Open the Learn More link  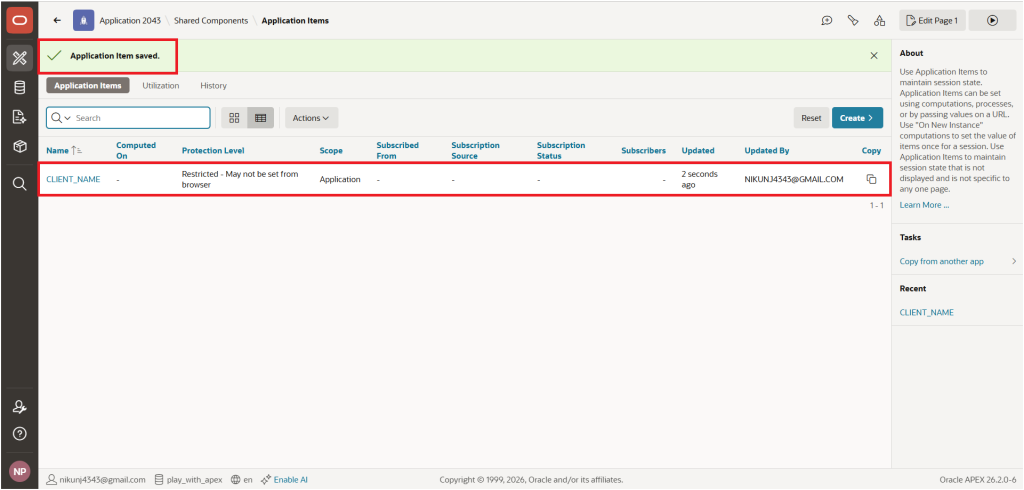[924, 205]
